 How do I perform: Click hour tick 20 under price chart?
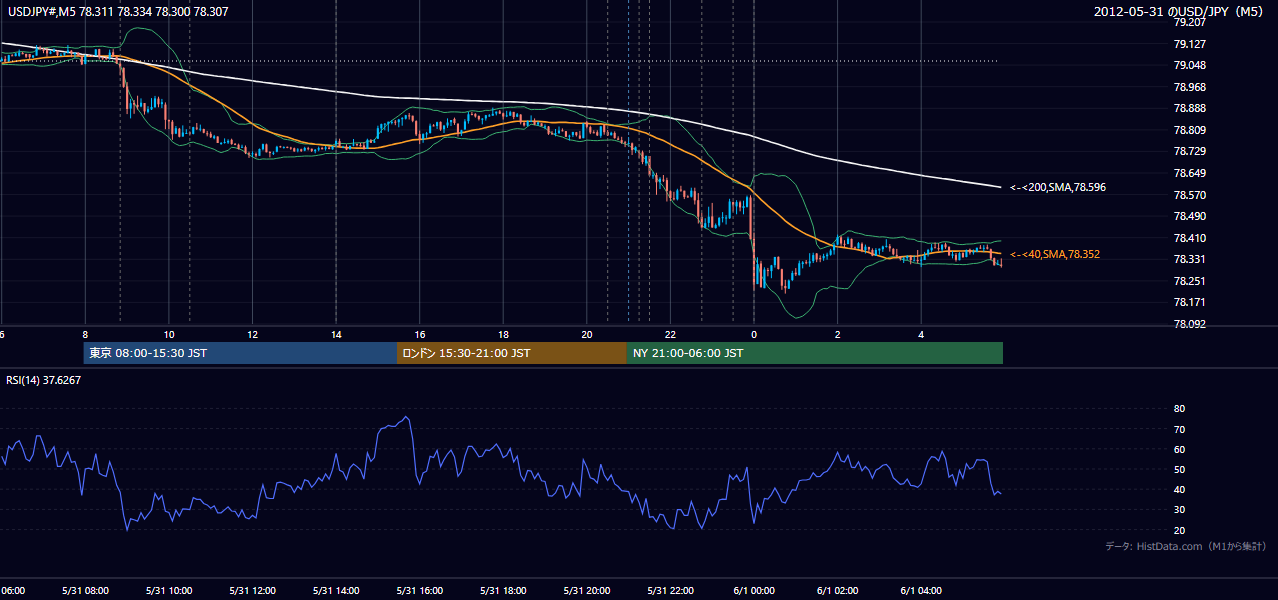(587, 335)
